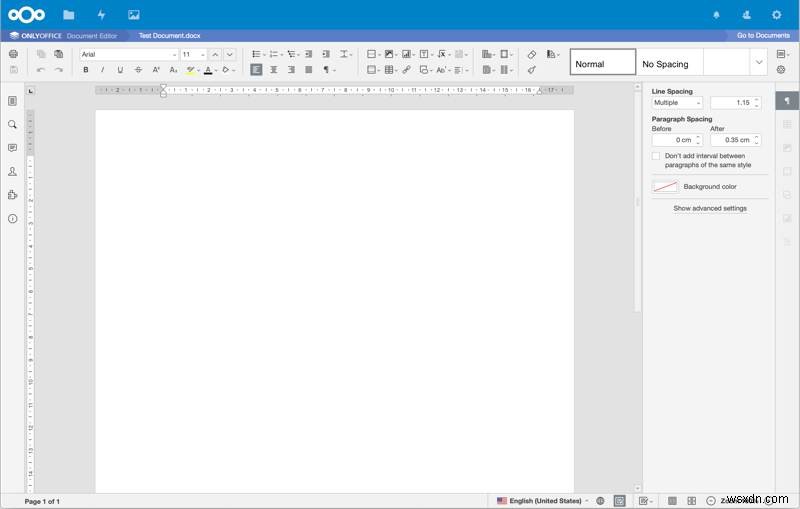800x509 pixels.
Task: Open the plugins icon in left sidebar
Action: click(13, 195)
